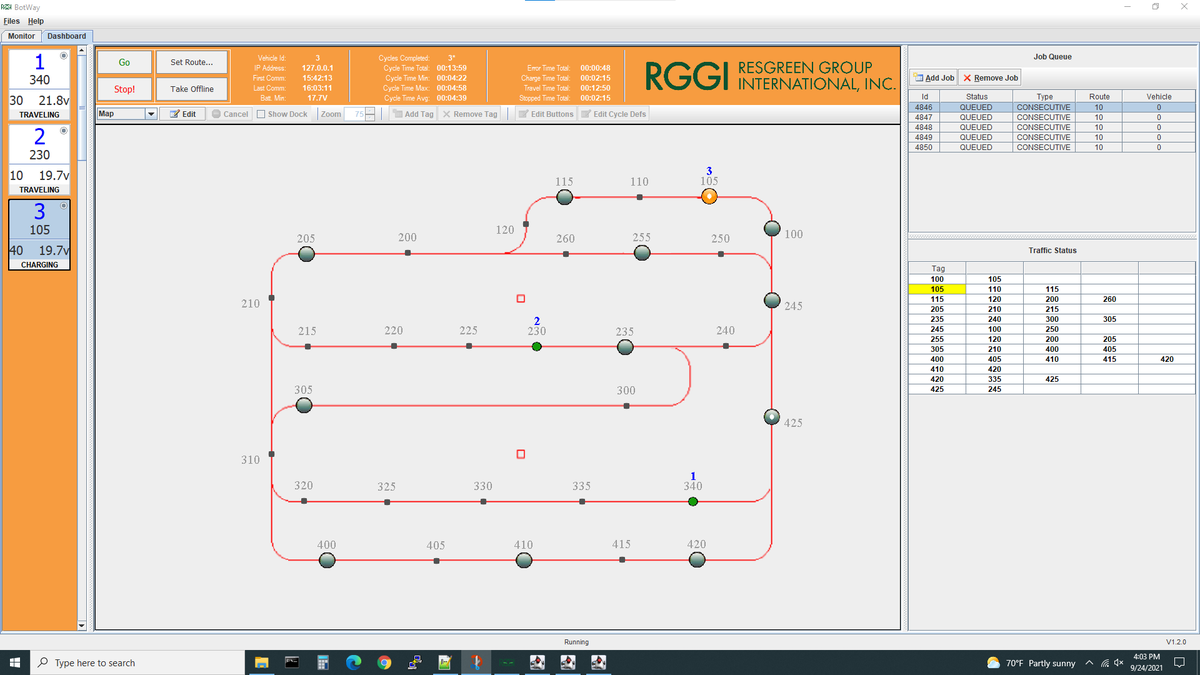This screenshot has width=1200, height=675.
Task: Increase the Zoom value with up arrow
Action: [369, 111]
